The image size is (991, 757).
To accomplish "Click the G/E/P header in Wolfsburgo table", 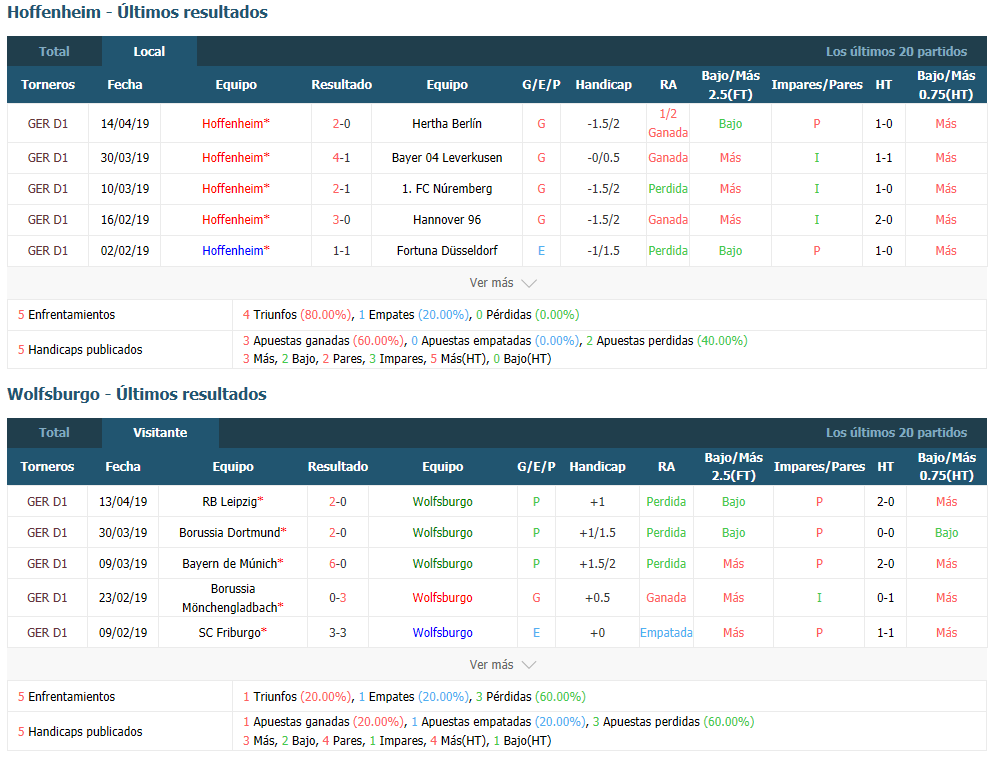I will point(536,467).
